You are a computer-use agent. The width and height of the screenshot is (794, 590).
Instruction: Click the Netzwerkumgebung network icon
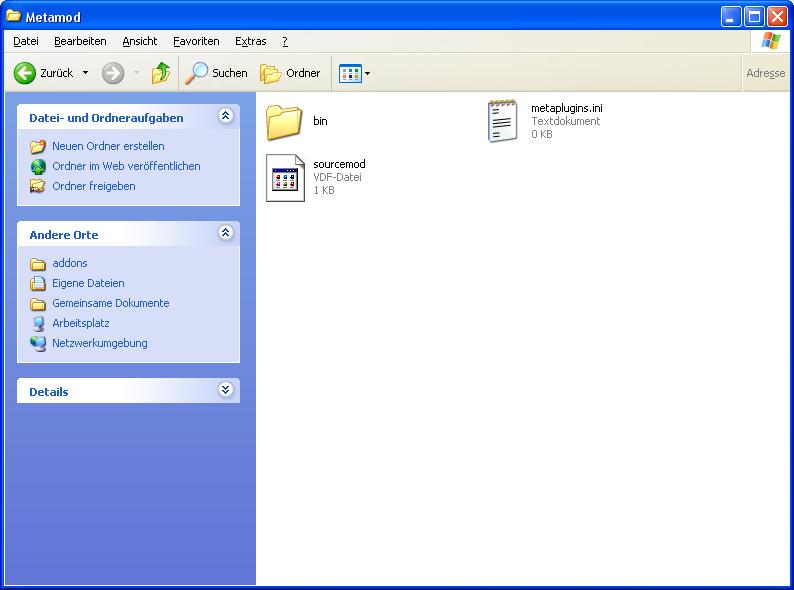tap(38, 344)
